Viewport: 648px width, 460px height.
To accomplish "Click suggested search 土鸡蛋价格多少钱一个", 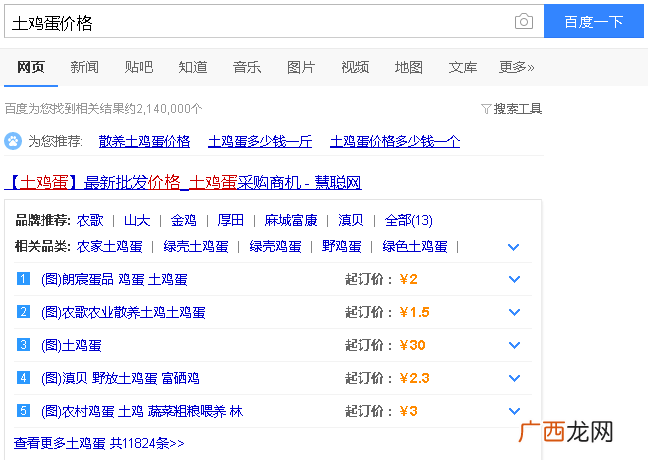I will click(x=395, y=141).
